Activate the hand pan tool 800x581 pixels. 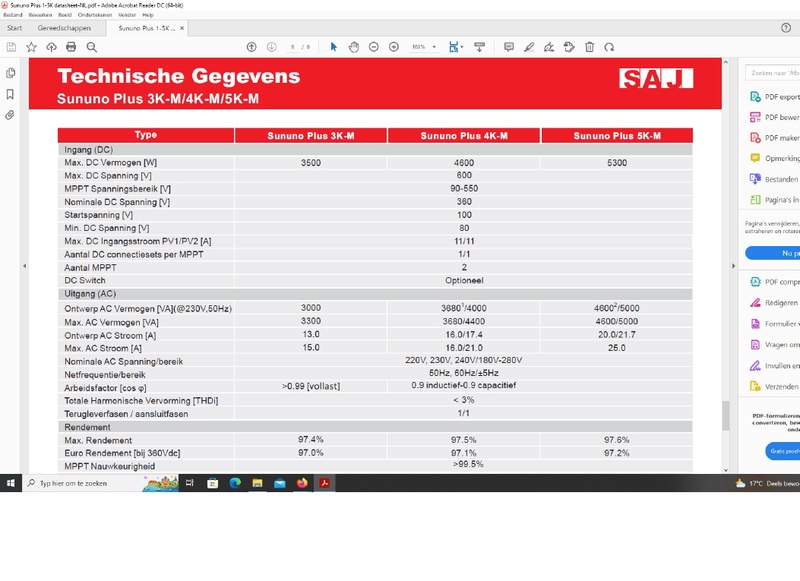[x=354, y=47]
